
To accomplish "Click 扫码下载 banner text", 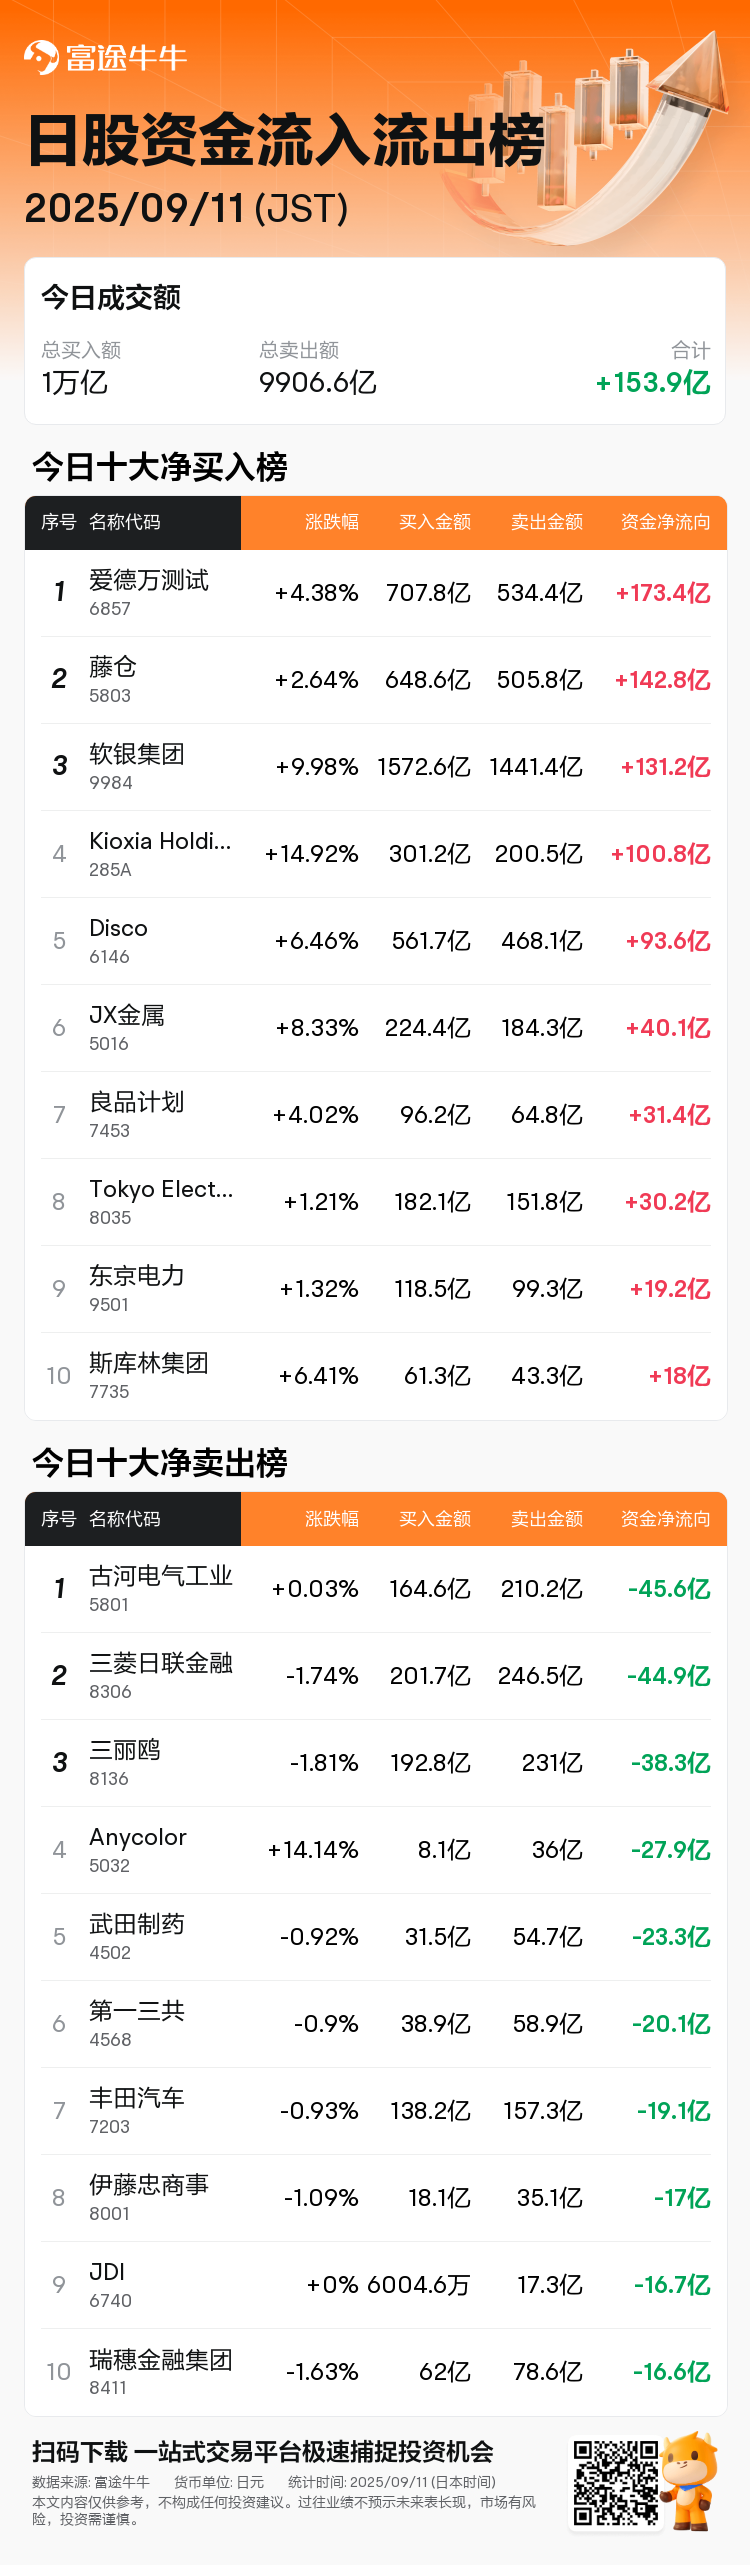I will pos(80,2452).
